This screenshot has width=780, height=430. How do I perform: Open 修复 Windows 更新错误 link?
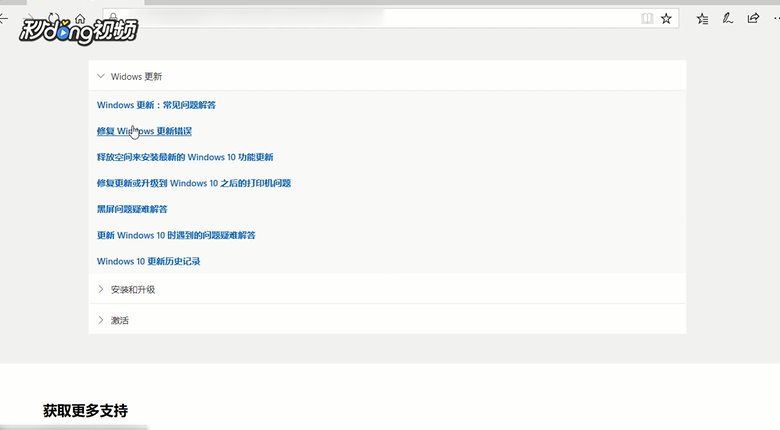click(x=144, y=131)
